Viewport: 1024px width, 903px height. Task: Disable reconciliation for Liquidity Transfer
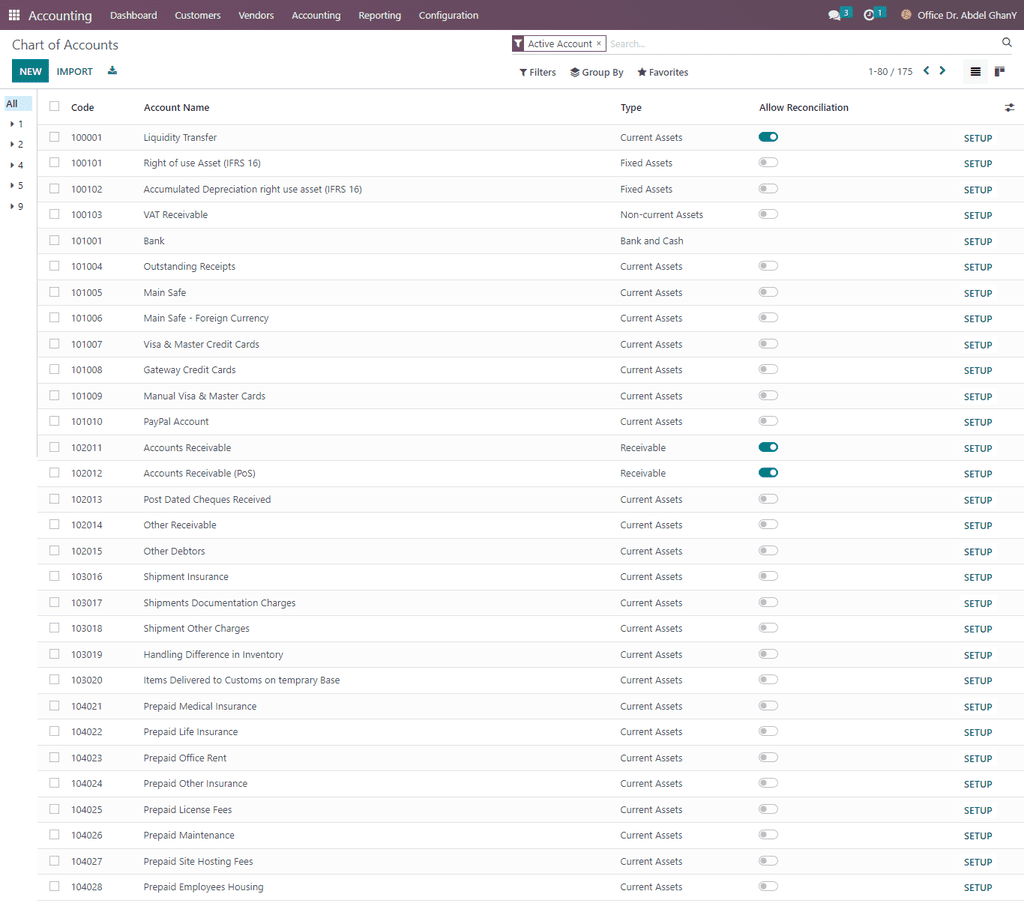(x=768, y=137)
